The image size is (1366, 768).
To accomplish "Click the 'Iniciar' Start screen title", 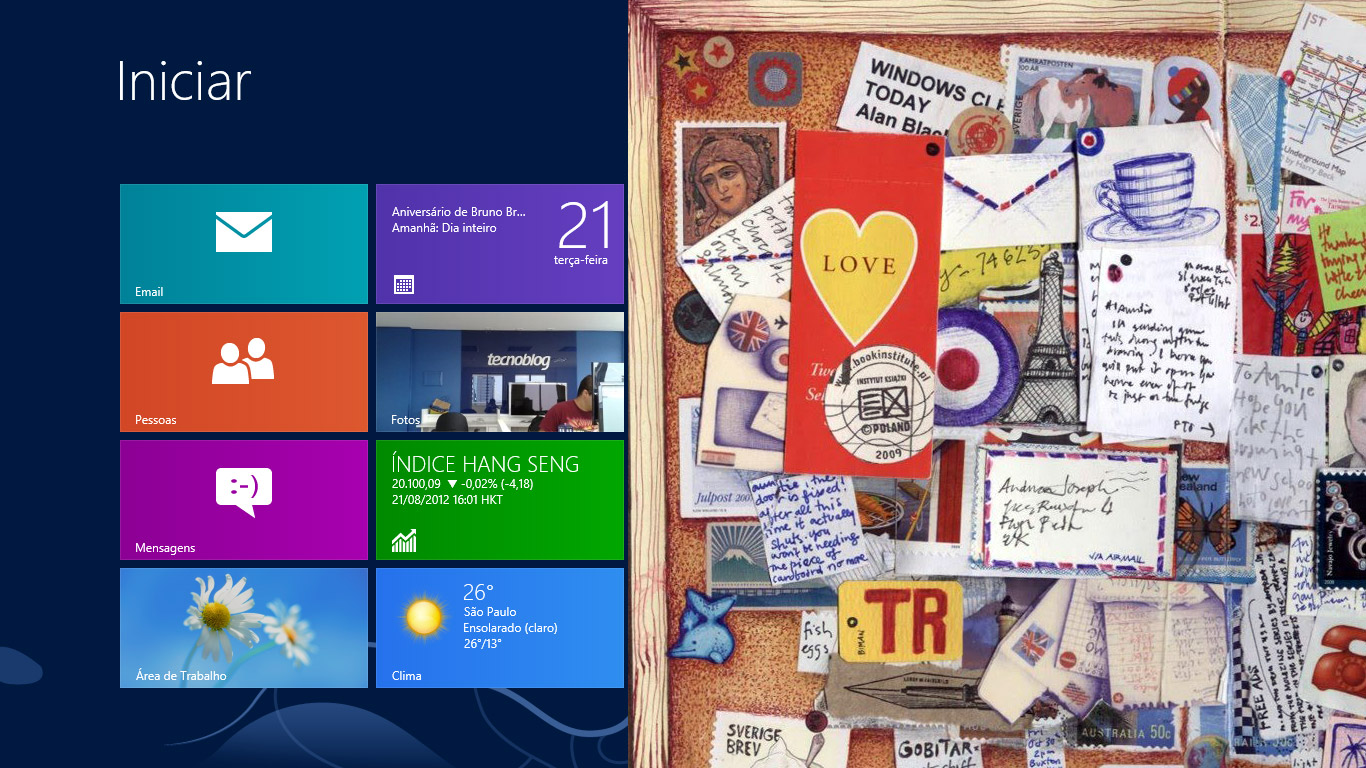I will tap(184, 81).
